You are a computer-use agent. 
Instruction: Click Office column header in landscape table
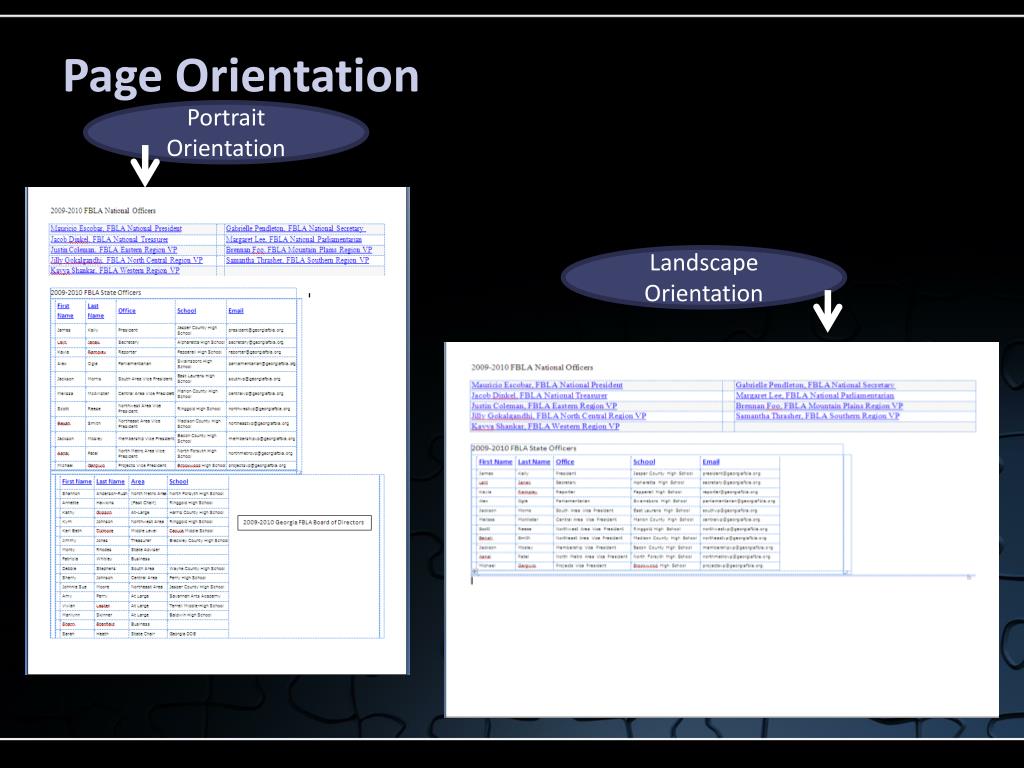(565, 462)
